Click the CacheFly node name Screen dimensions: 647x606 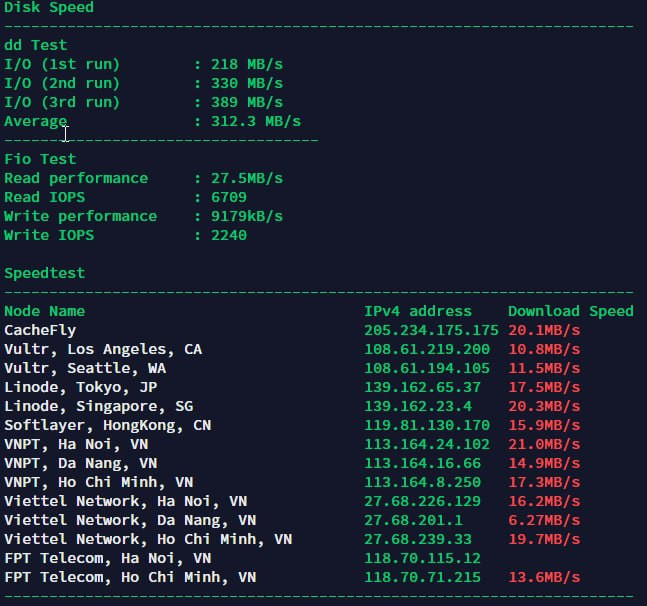(x=40, y=330)
